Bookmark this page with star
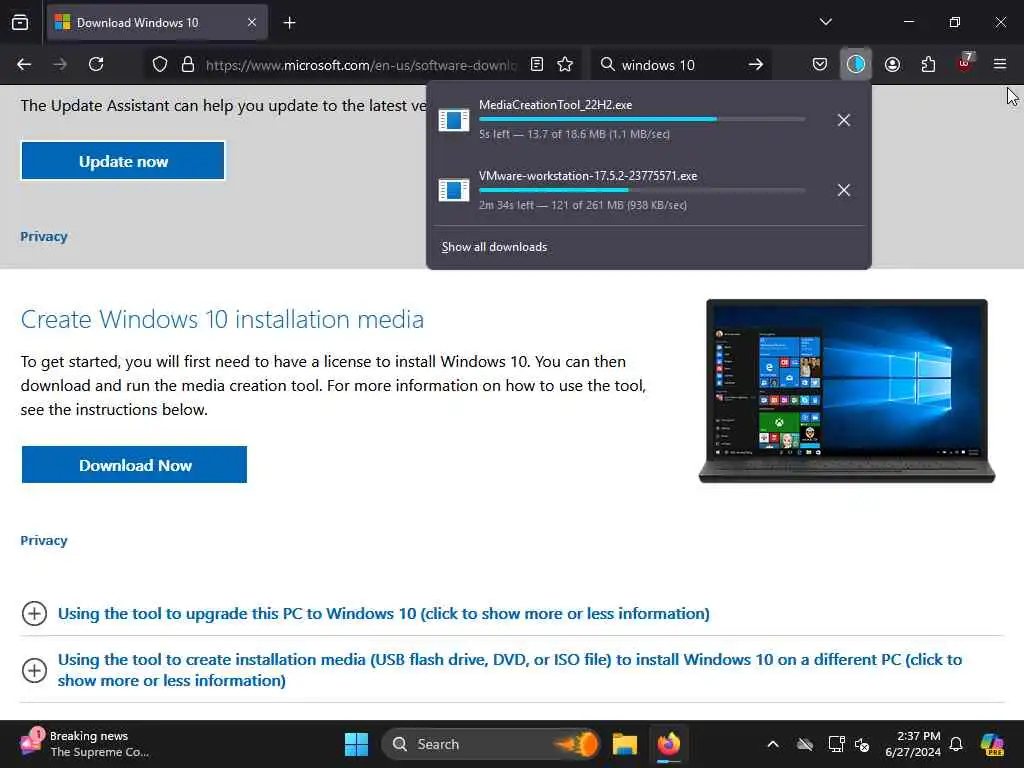 click(566, 64)
